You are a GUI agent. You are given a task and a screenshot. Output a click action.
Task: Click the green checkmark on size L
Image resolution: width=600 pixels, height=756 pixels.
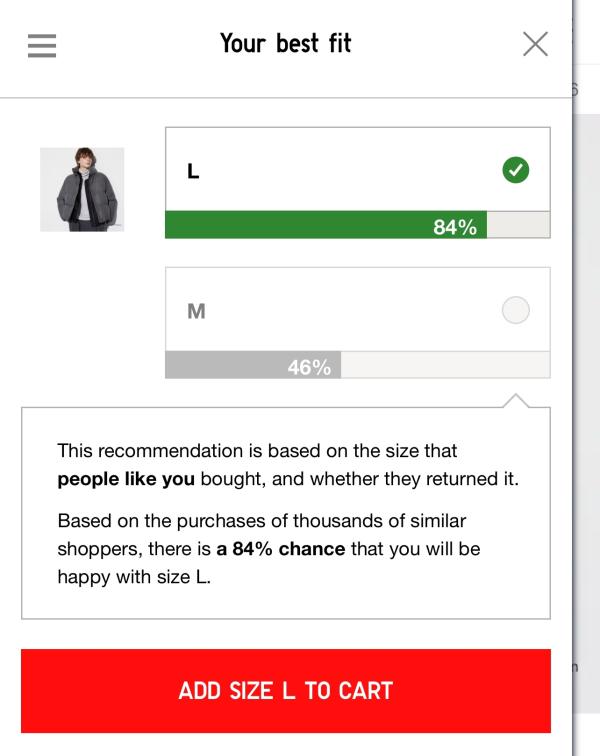click(515, 170)
